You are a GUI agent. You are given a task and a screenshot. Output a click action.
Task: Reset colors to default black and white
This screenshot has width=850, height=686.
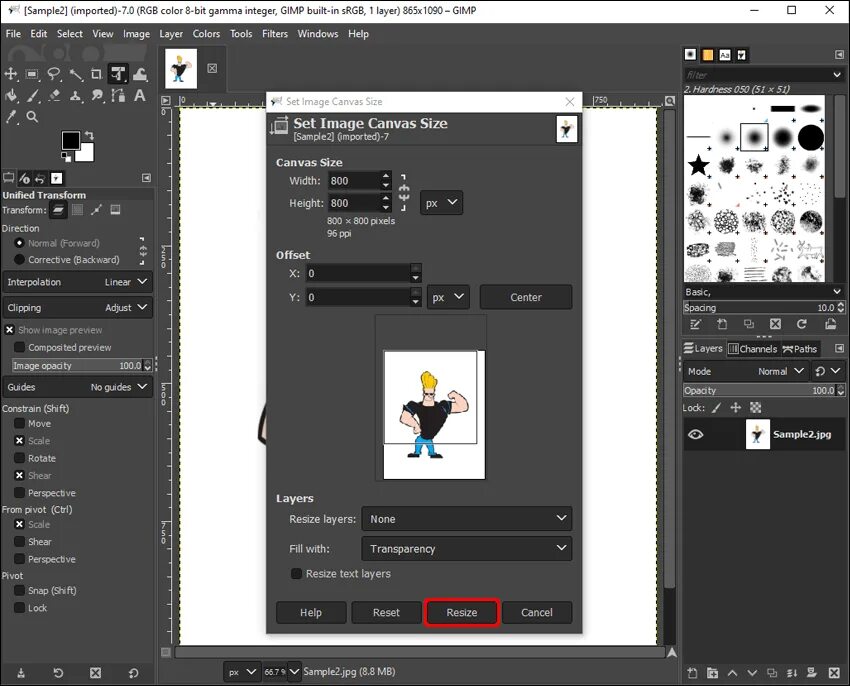[x=66, y=157]
